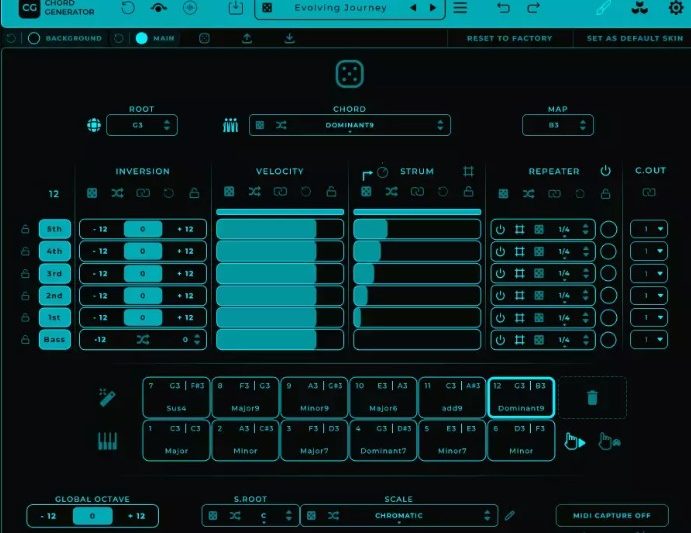Adjust the 5th row strum slider
Image resolution: width=691 pixels, height=533 pixels.
point(417,229)
